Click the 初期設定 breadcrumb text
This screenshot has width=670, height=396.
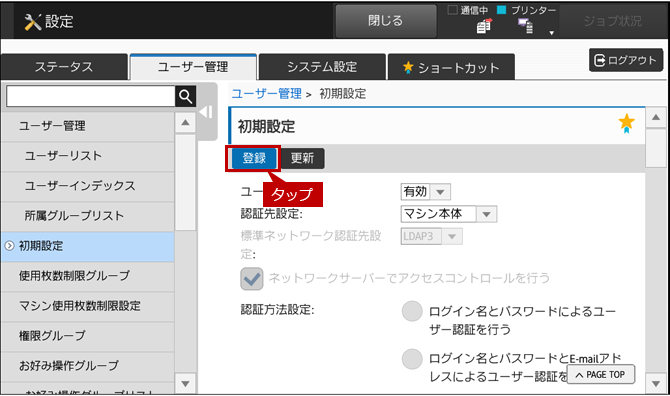tap(343, 94)
